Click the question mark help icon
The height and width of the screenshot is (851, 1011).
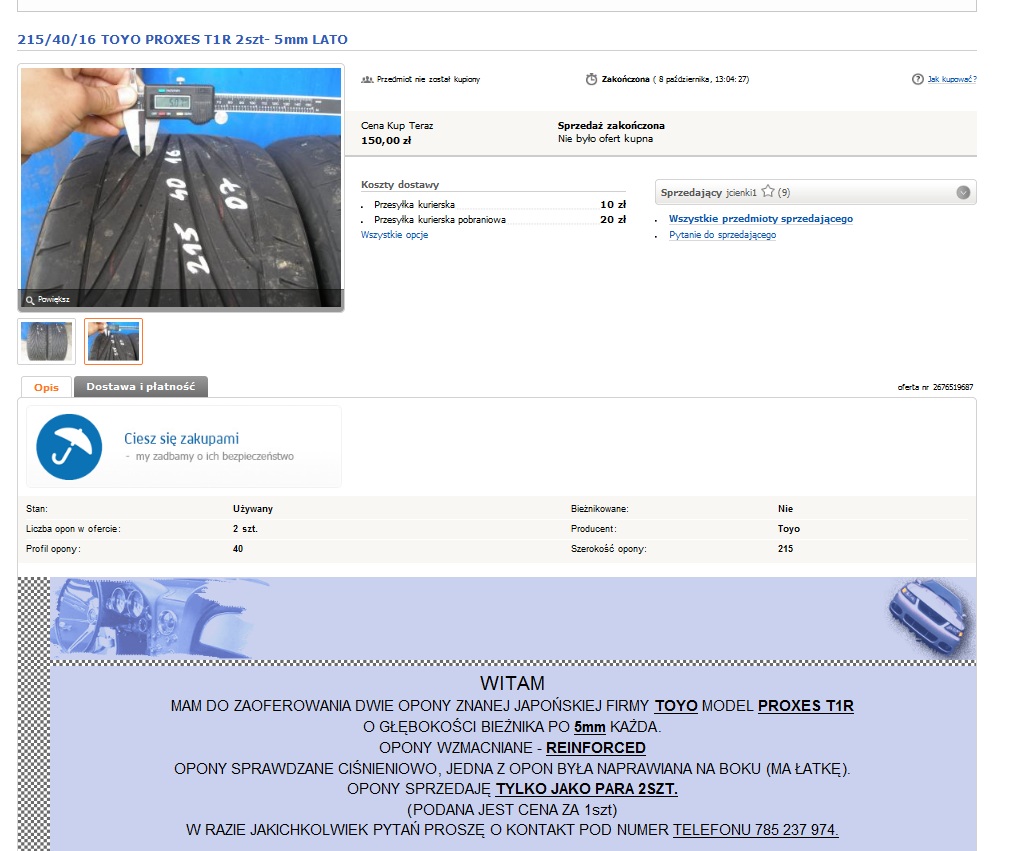coord(917,79)
